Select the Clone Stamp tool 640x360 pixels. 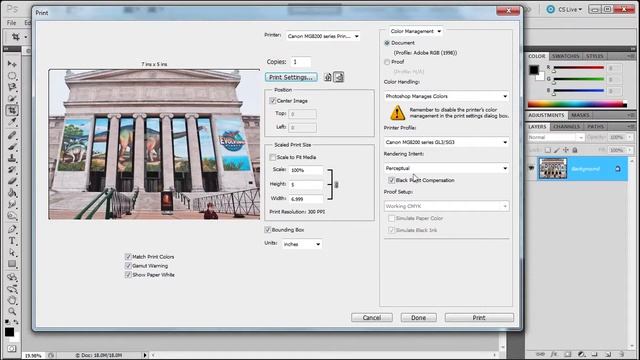(12, 158)
